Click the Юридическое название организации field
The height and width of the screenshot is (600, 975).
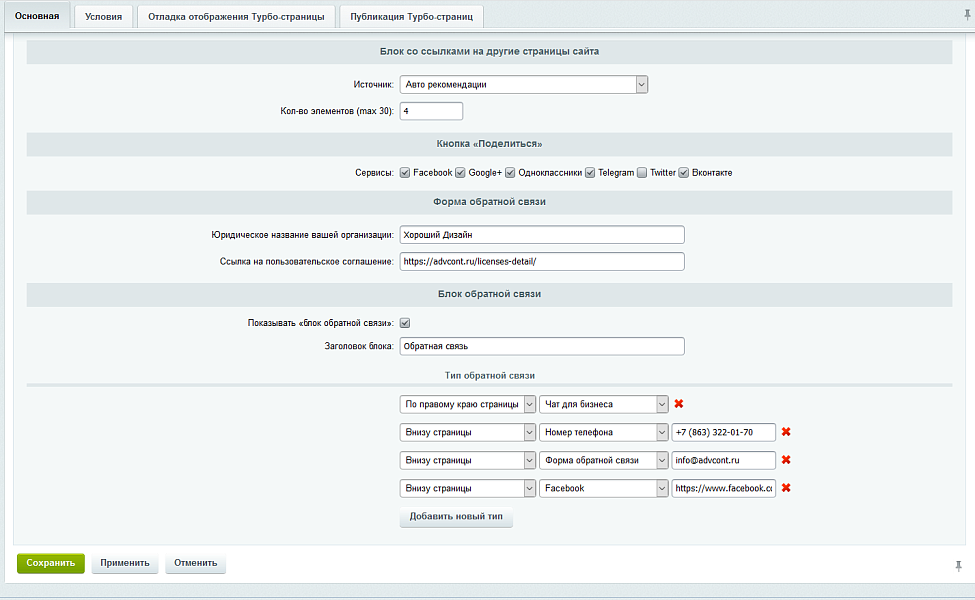(x=542, y=235)
